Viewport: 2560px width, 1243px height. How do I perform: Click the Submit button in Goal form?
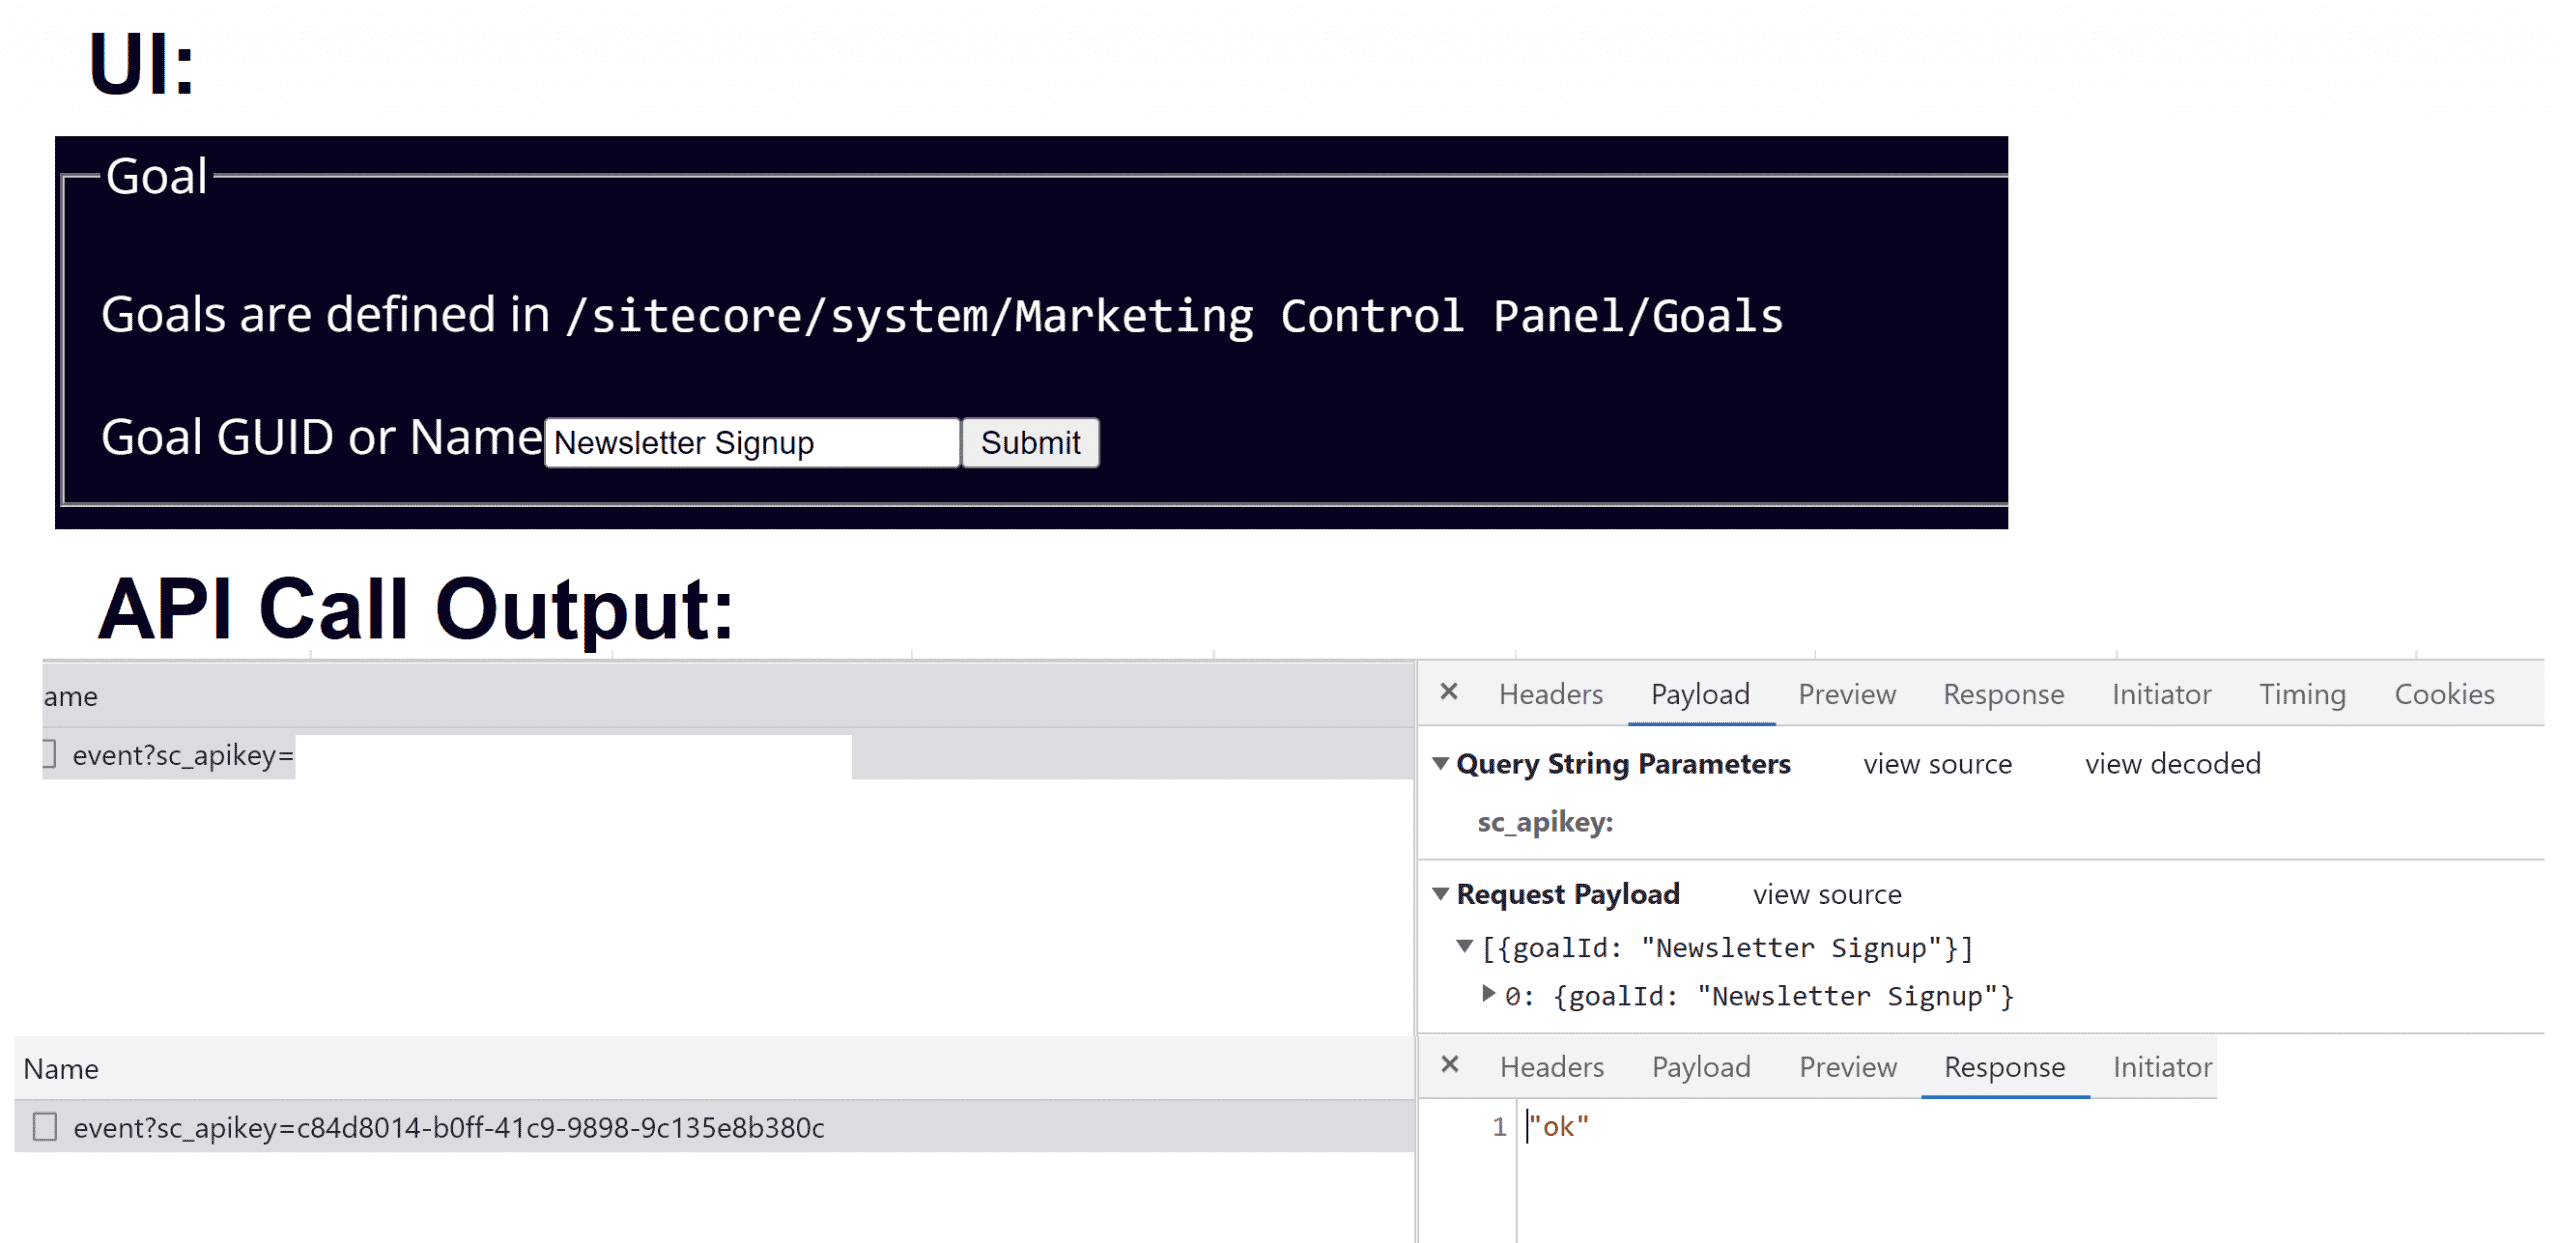[x=1030, y=442]
